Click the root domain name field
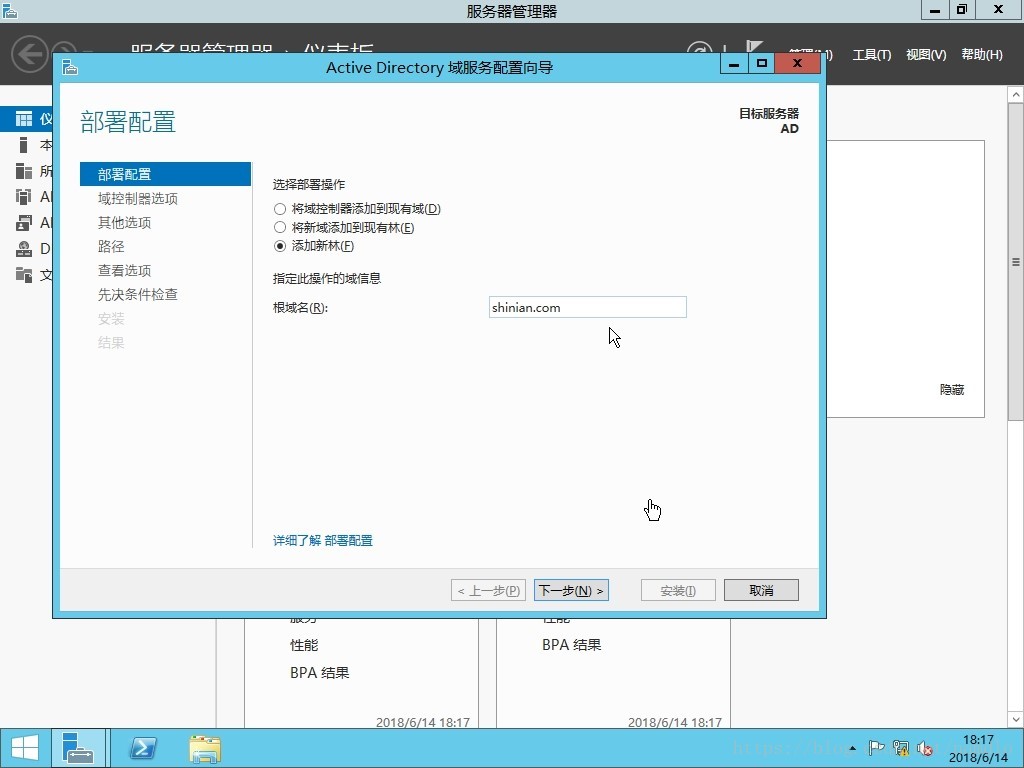Image resolution: width=1024 pixels, height=768 pixels. [x=587, y=308]
